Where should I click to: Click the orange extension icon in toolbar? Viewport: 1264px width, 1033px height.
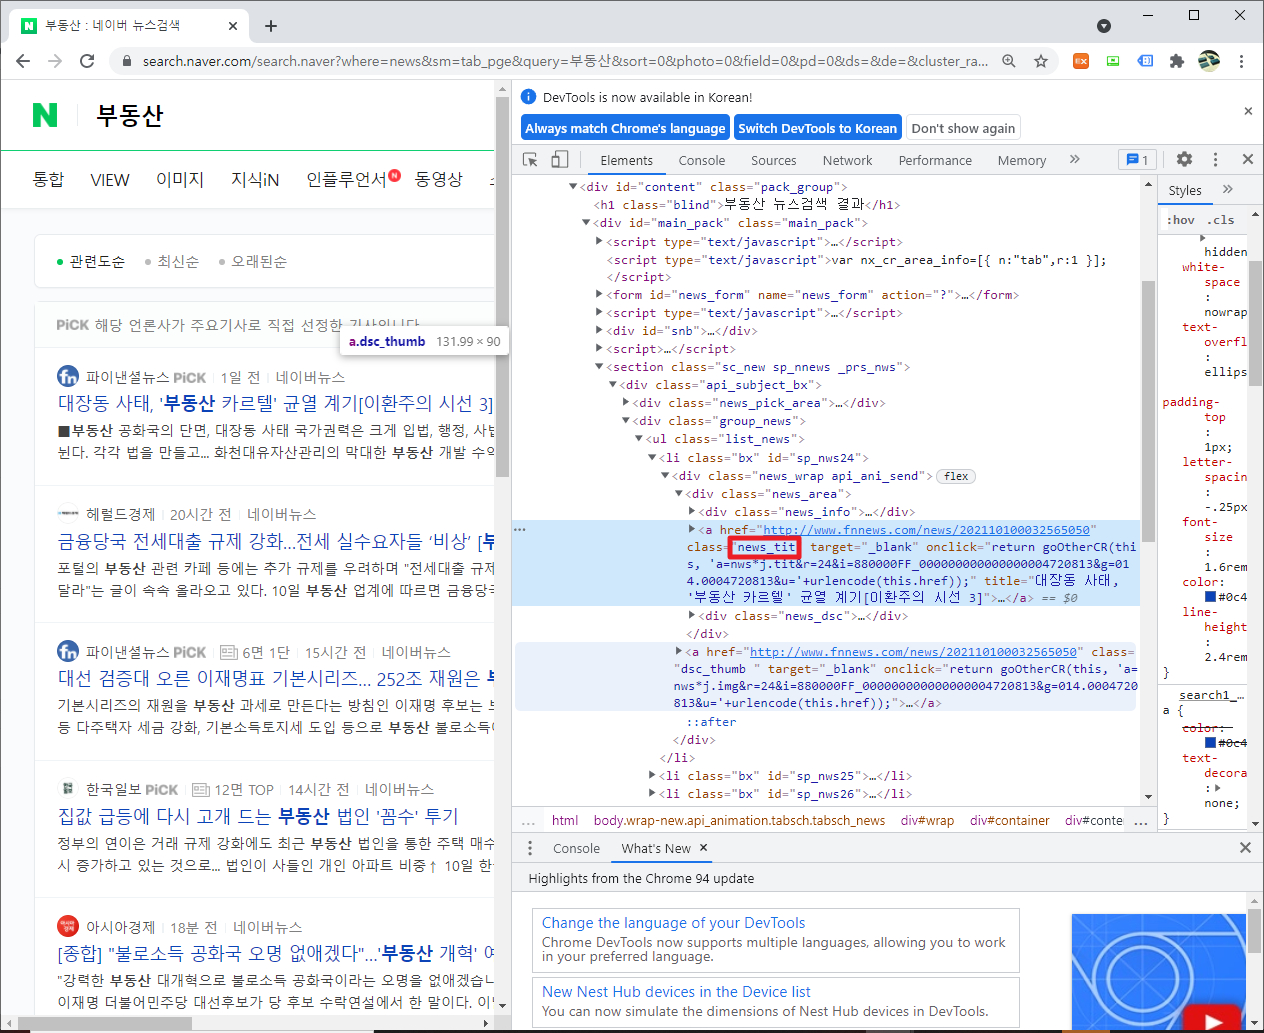click(1081, 61)
